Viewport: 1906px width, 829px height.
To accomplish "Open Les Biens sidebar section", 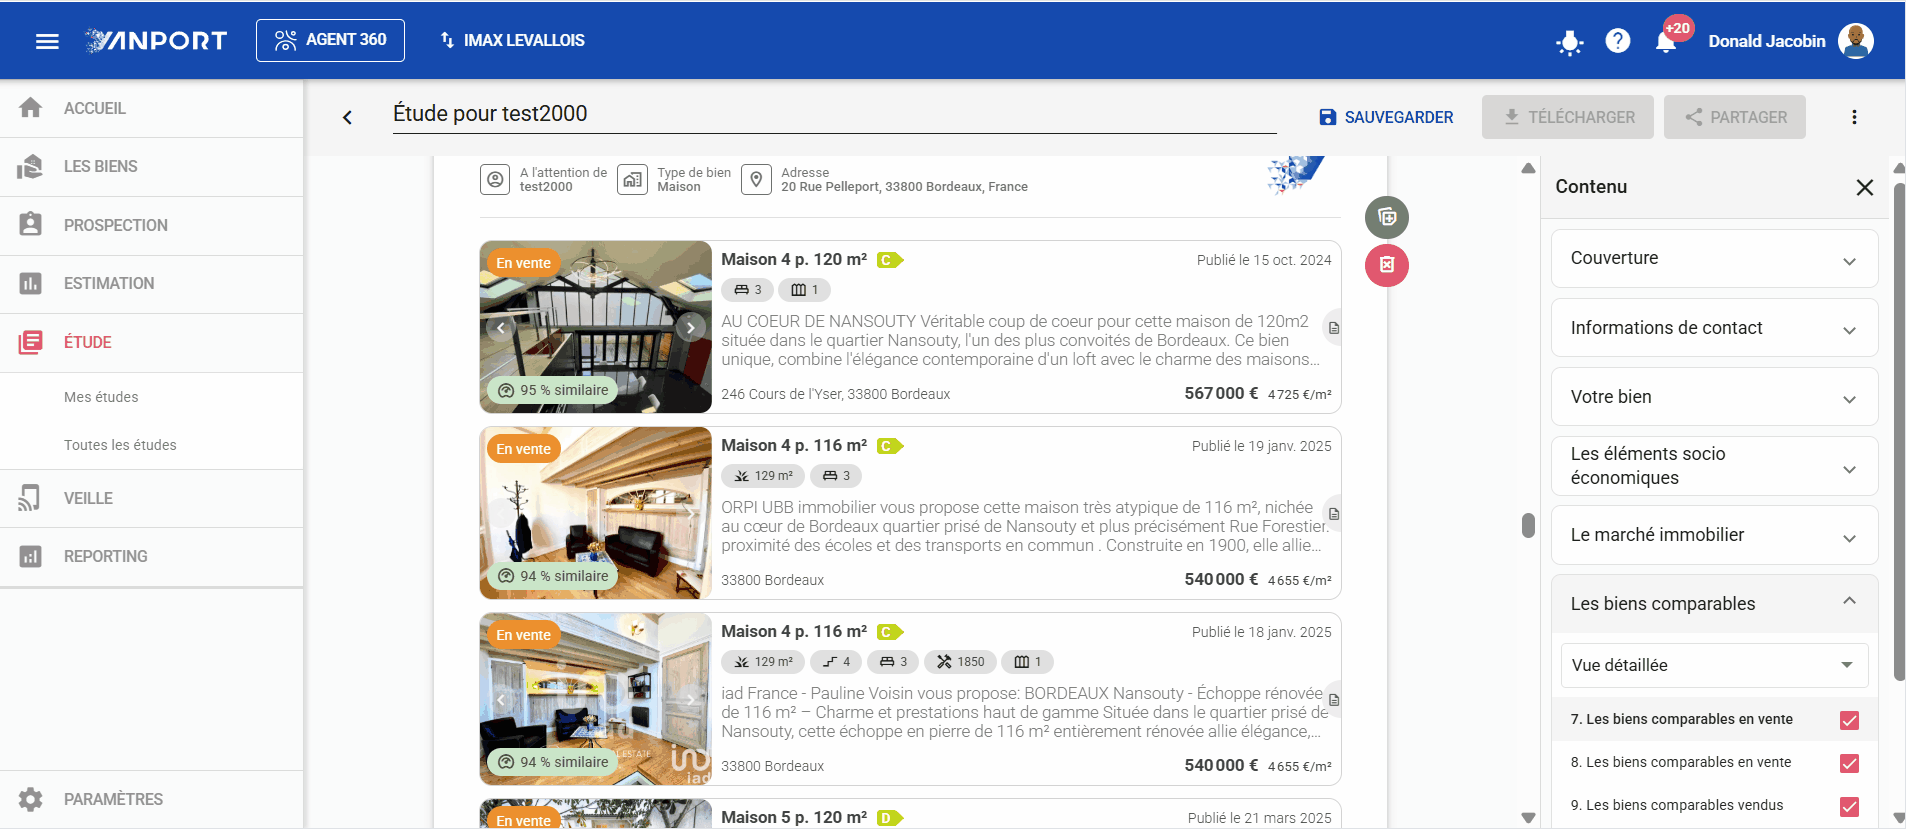I will pos(151,166).
